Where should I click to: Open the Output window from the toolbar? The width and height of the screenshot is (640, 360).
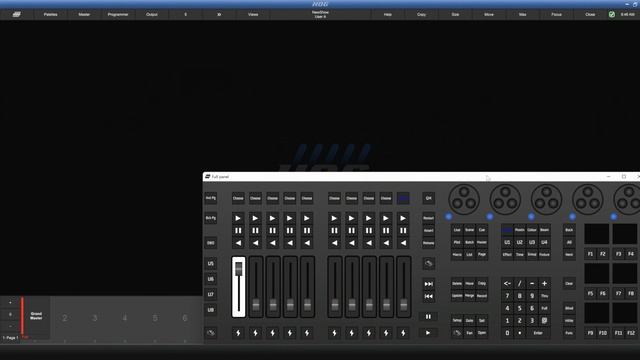[152, 14]
